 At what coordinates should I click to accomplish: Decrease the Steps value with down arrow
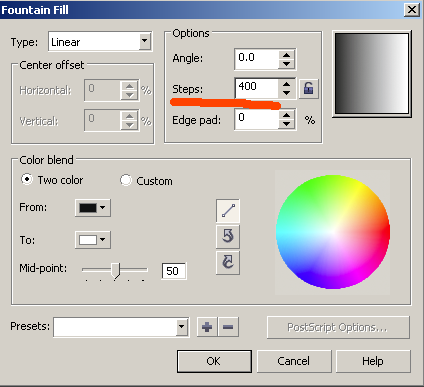pyautogui.click(x=286, y=93)
